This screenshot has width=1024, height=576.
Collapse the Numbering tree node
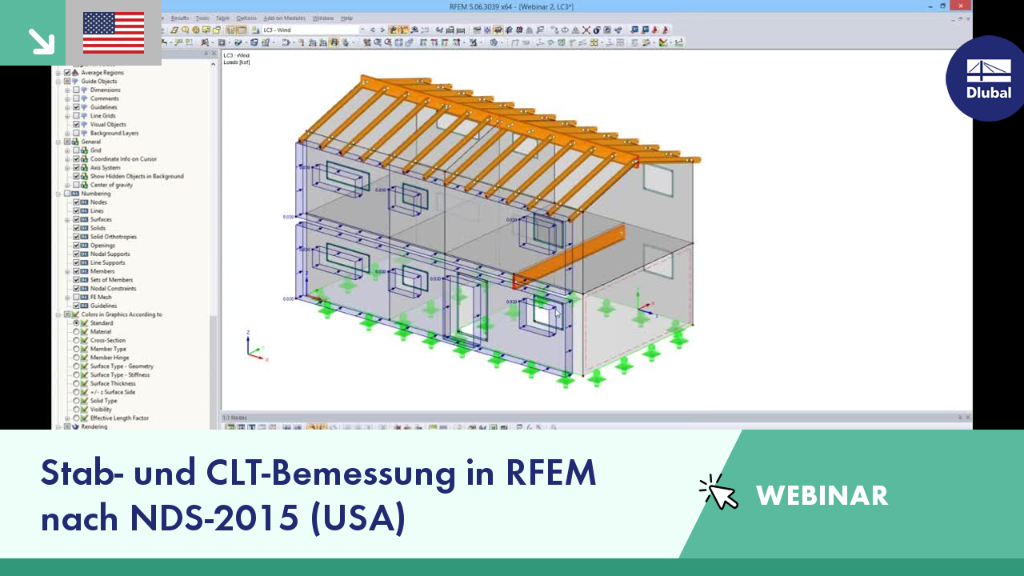pos(59,194)
